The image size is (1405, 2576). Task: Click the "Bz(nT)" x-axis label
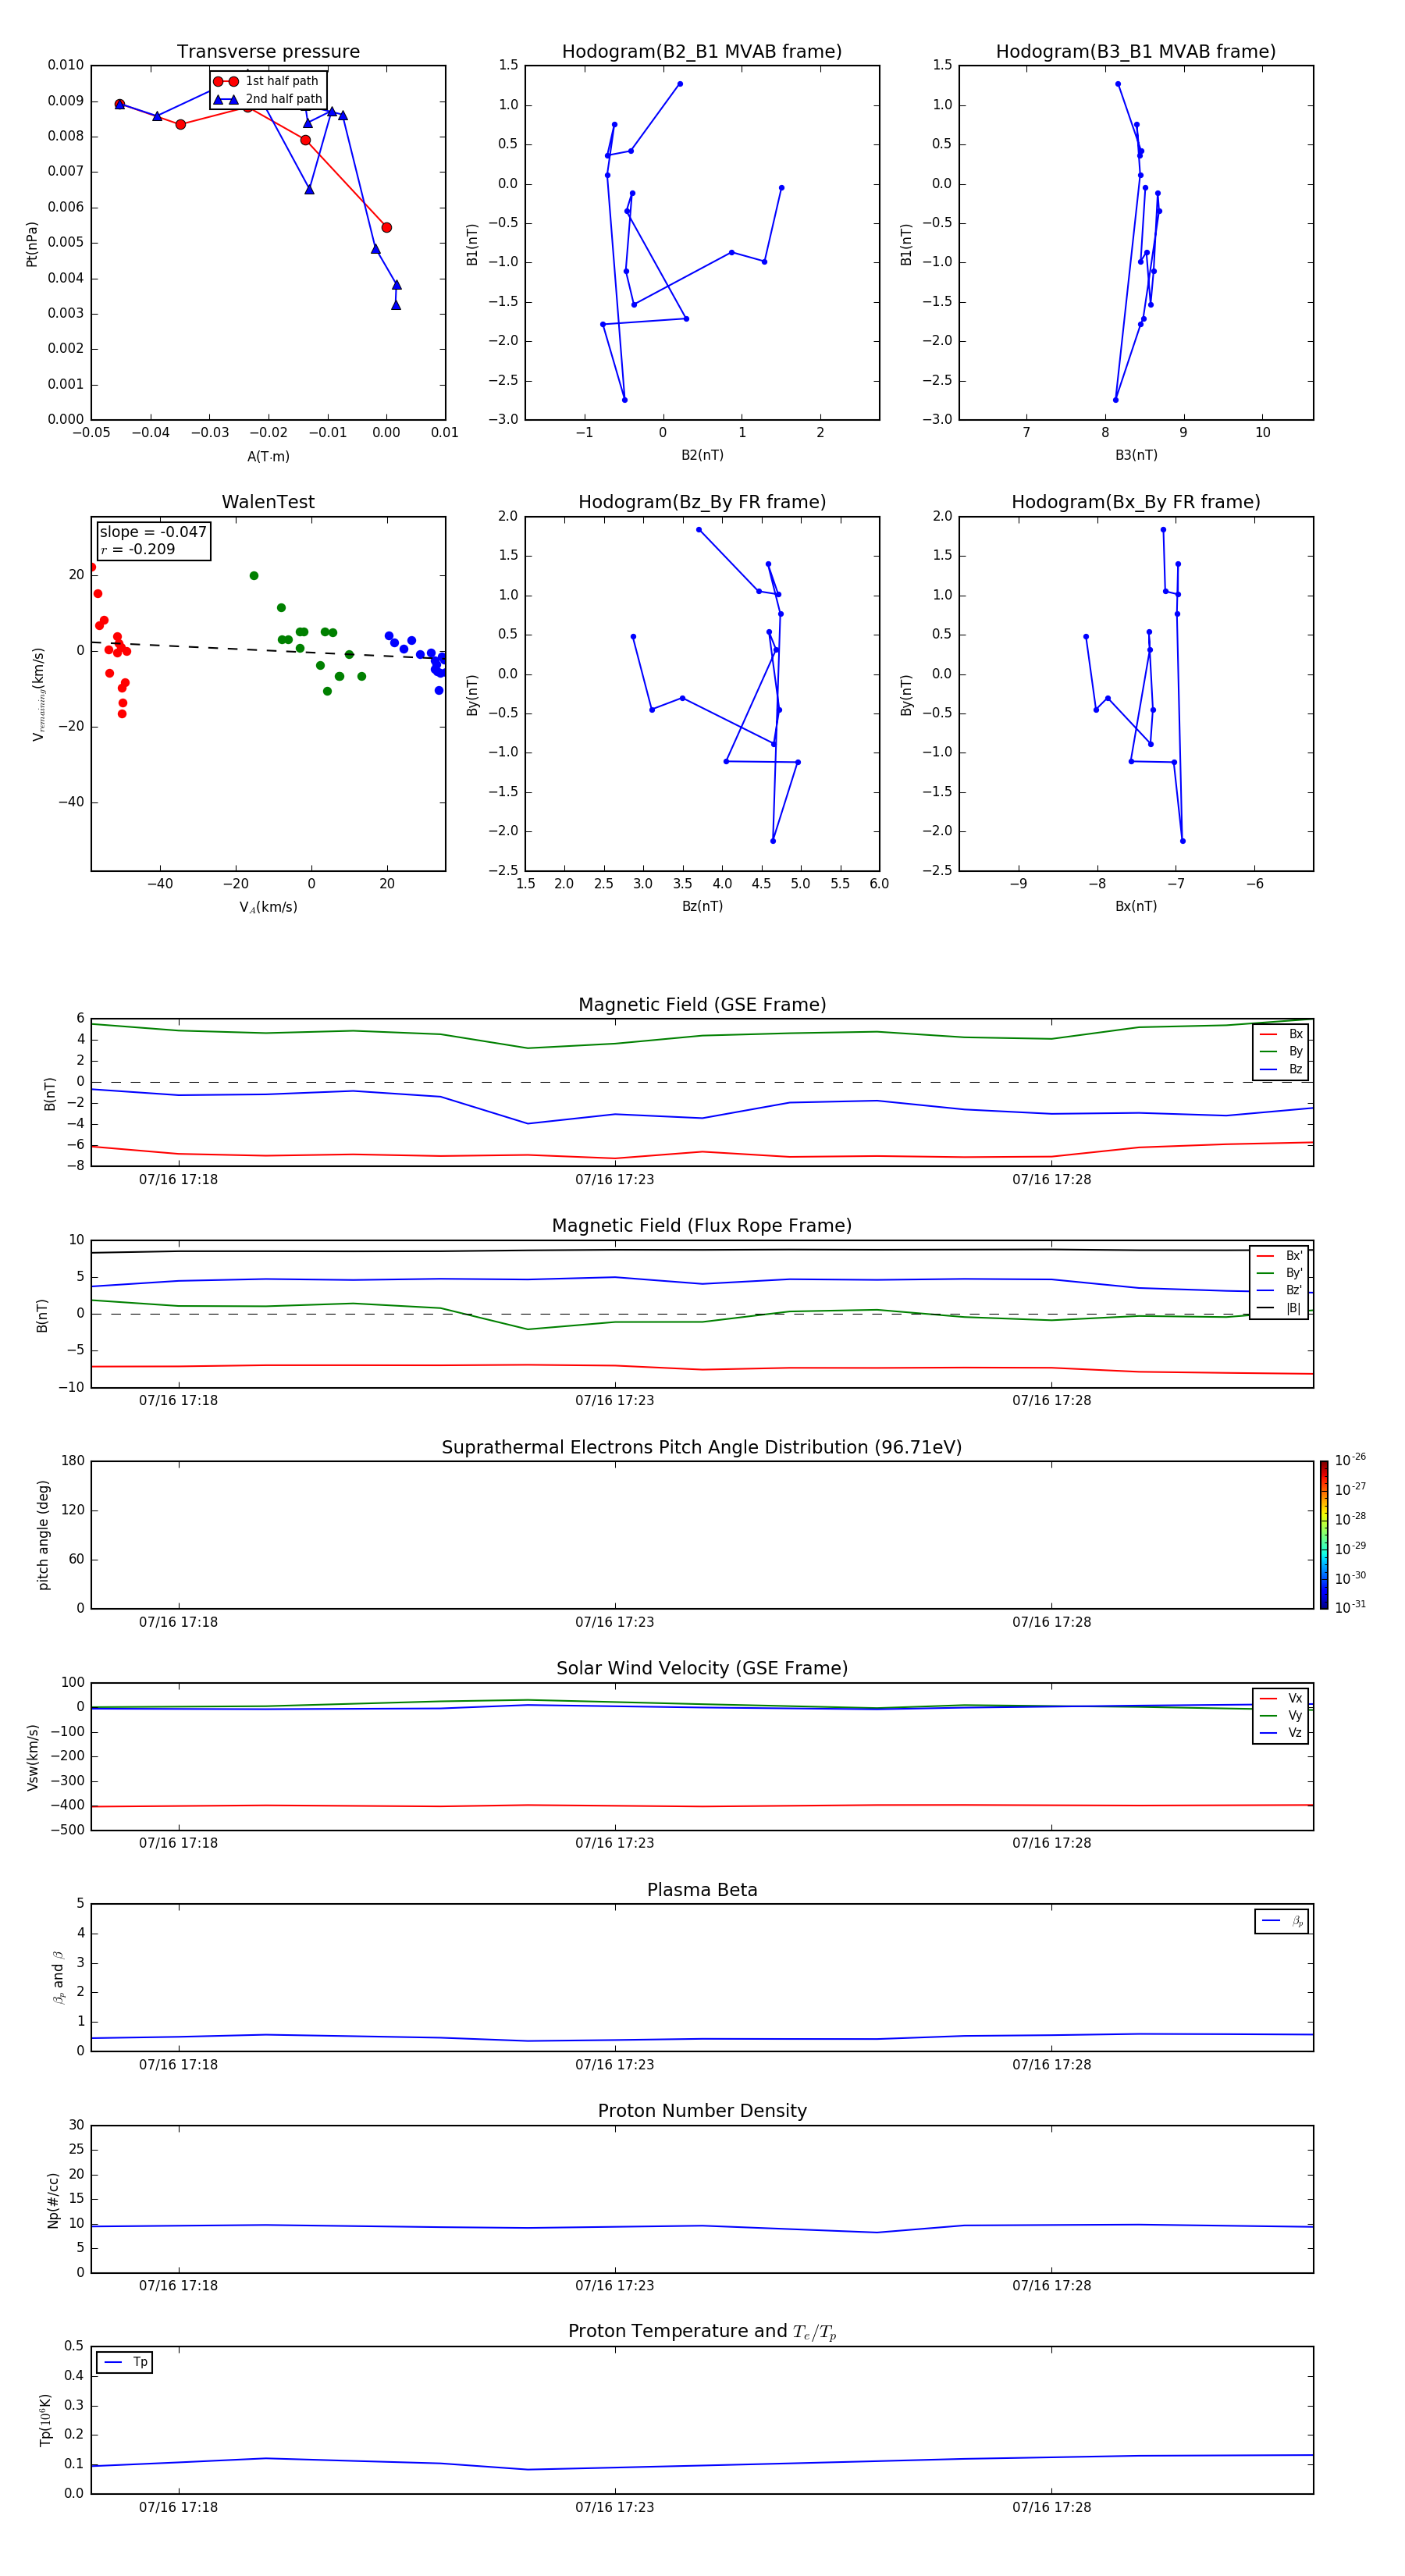(702, 906)
